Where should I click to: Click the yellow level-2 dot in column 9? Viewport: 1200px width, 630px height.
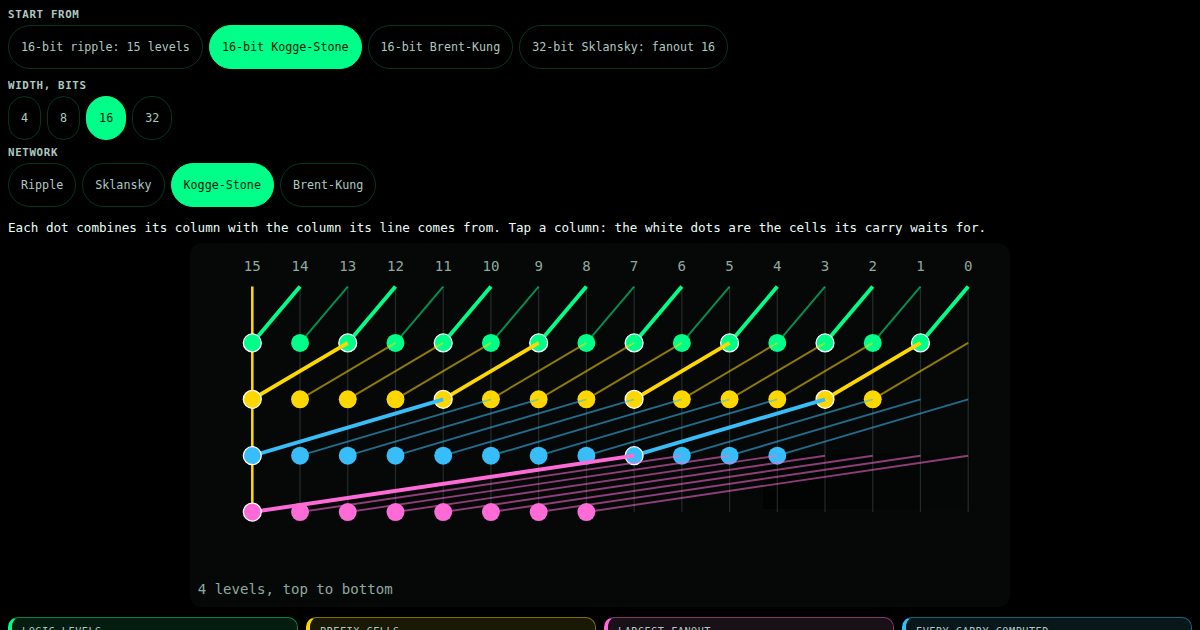539,399
